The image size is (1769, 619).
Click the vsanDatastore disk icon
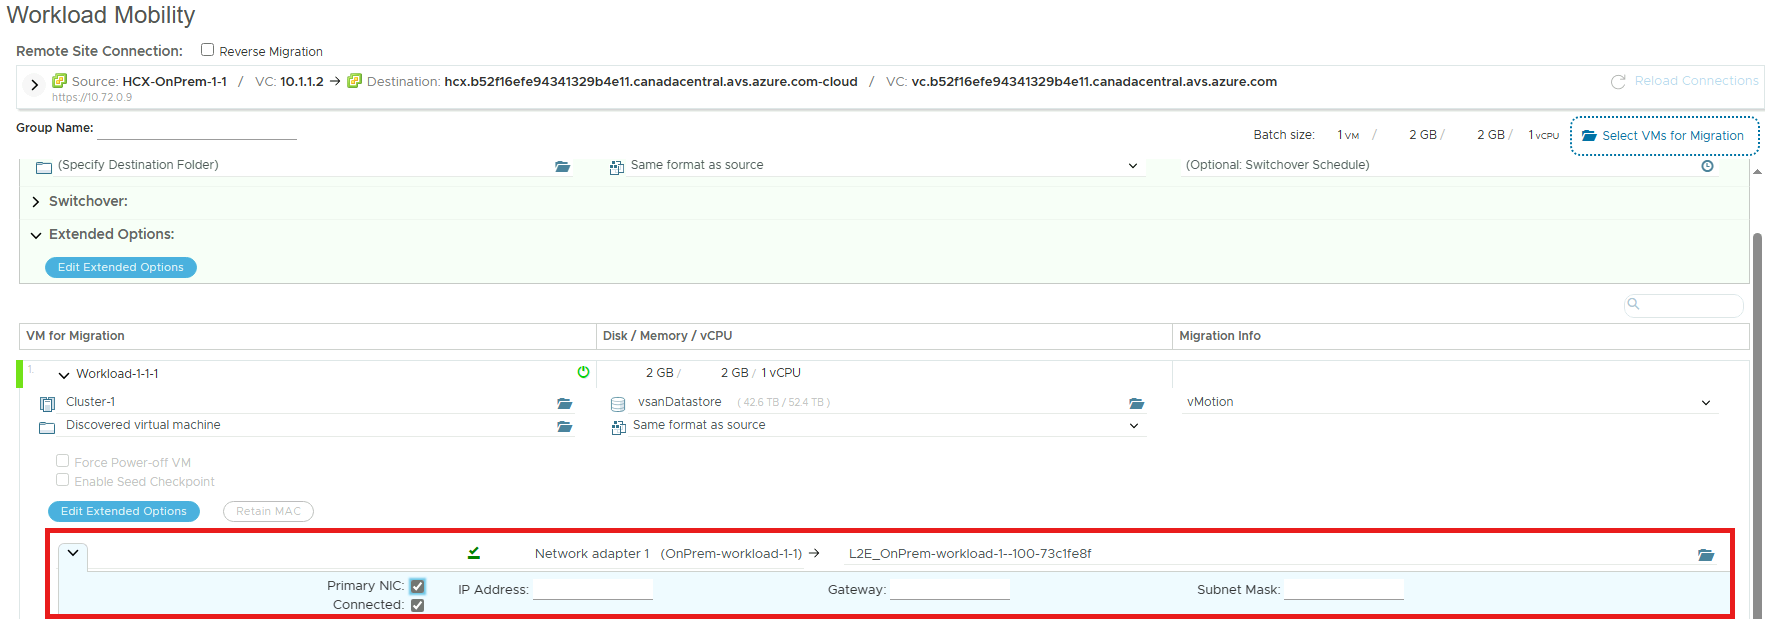point(618,404)
